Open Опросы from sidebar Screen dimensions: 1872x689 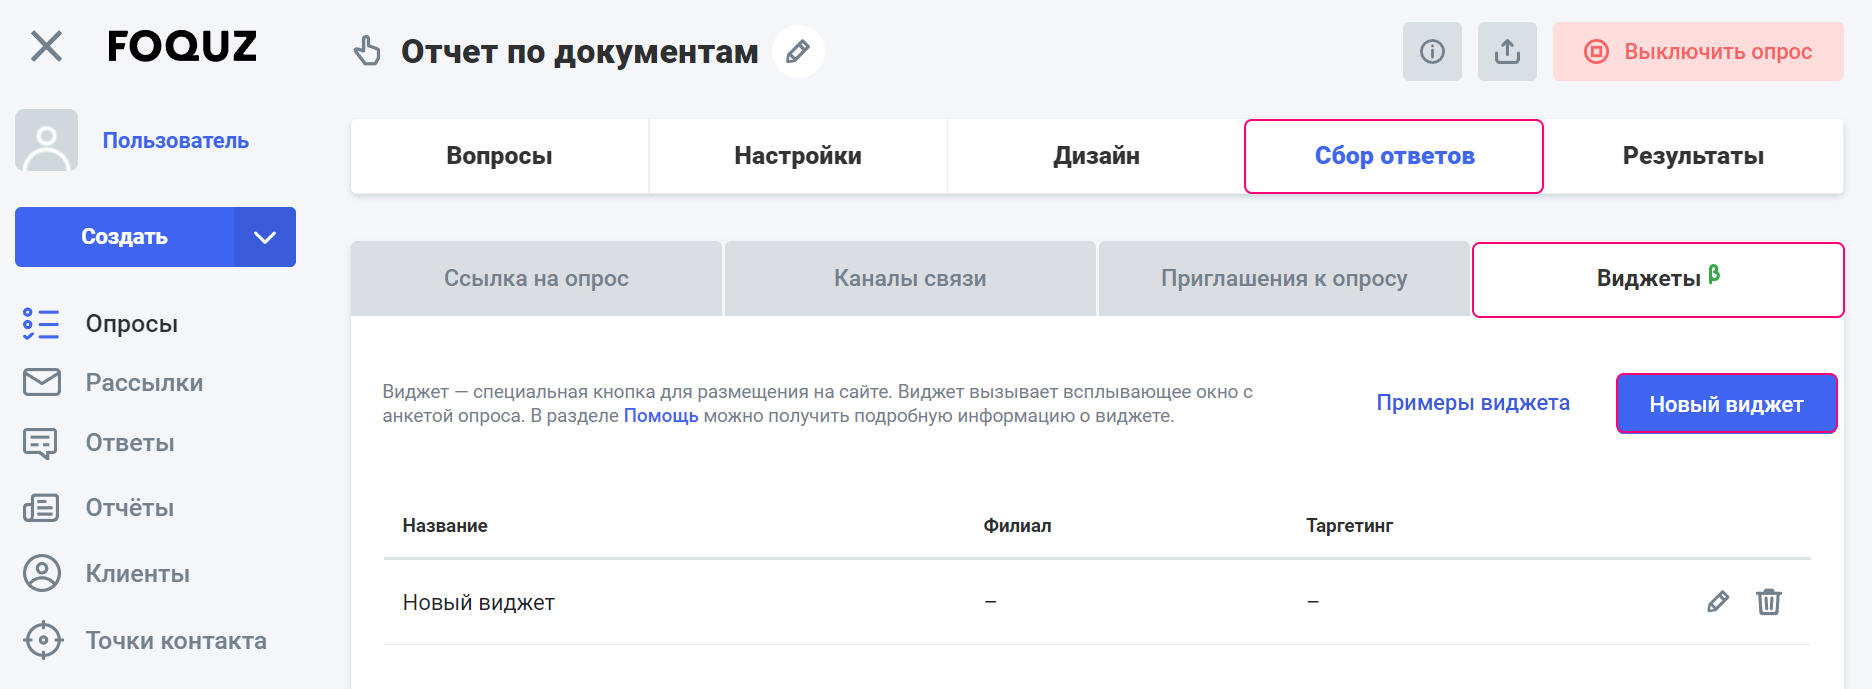coord(131,324)
